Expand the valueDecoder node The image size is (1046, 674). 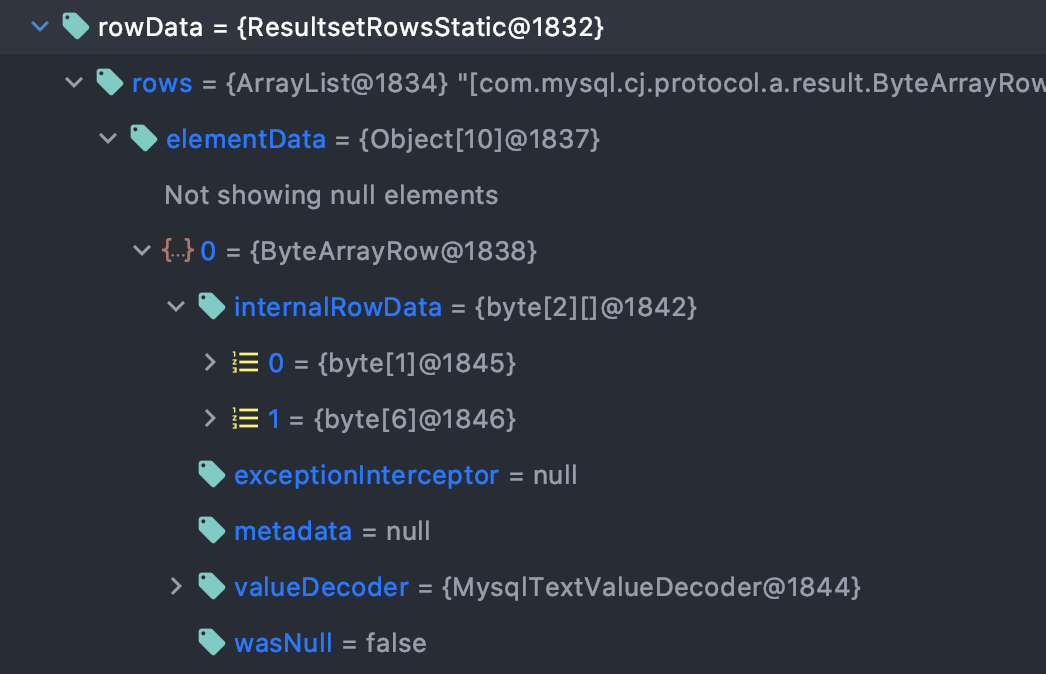pos(176,587)
